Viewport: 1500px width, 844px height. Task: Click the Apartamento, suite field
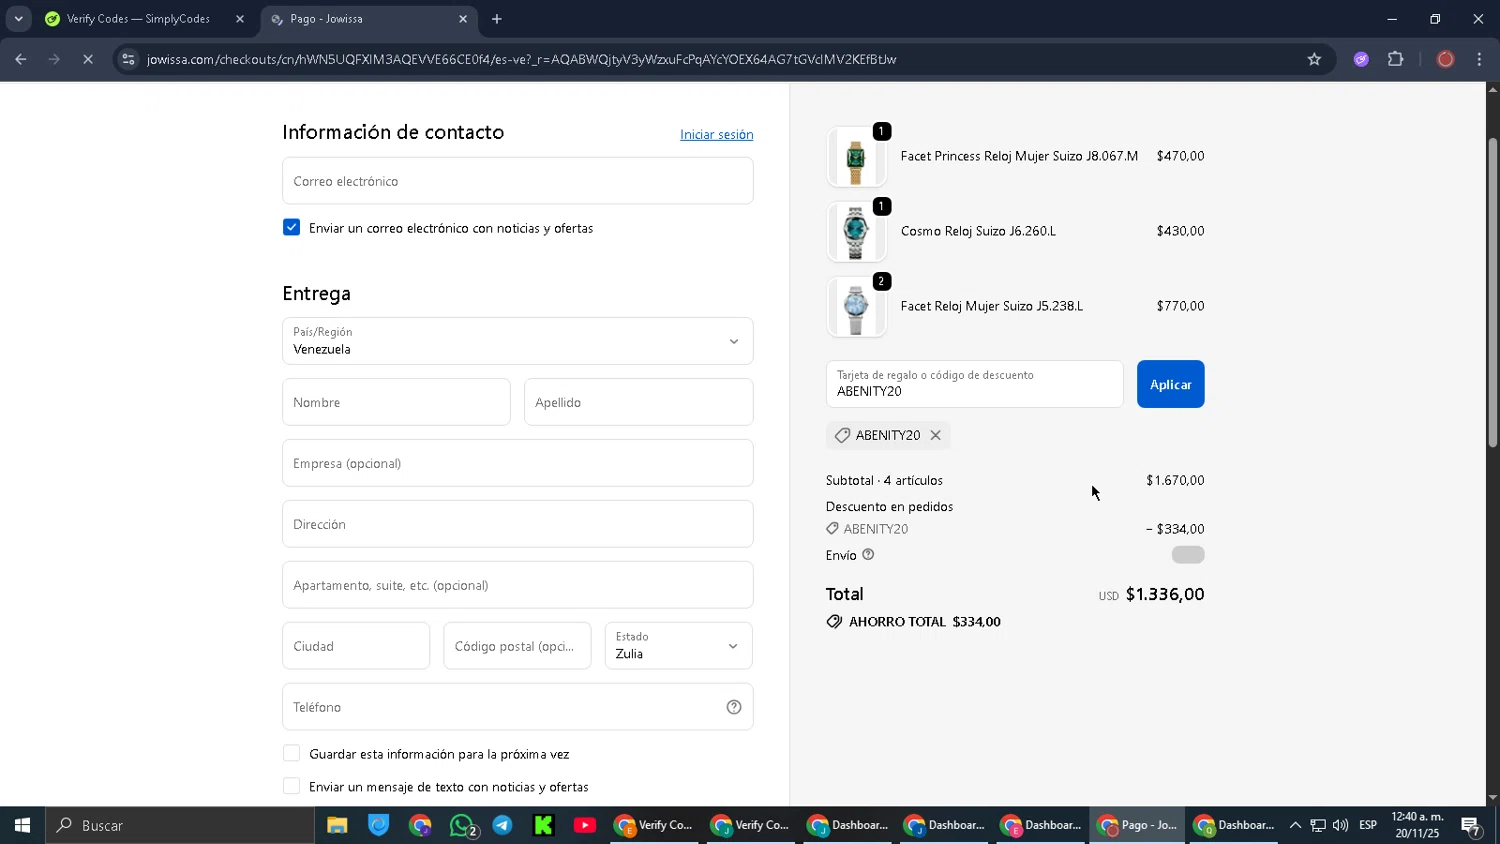[518, 585]
